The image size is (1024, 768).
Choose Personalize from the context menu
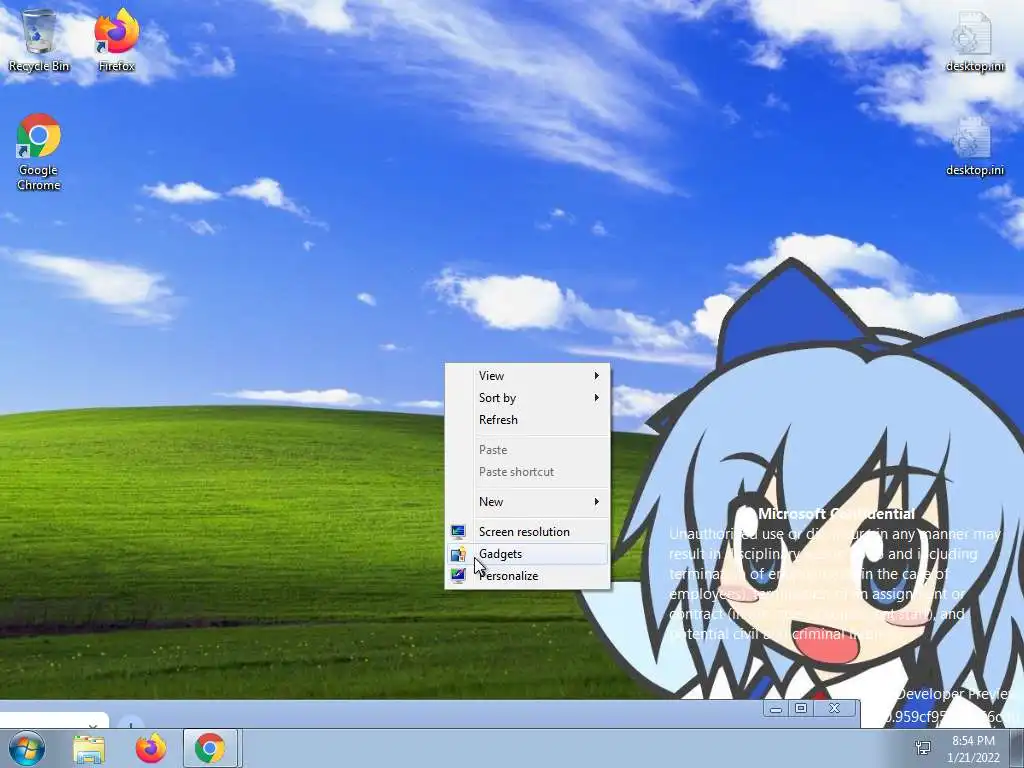pyautogui.click(x=528, y=575)
